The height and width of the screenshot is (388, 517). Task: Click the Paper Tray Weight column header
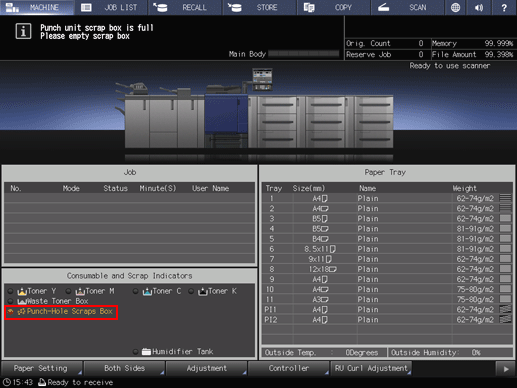point(464,189)
